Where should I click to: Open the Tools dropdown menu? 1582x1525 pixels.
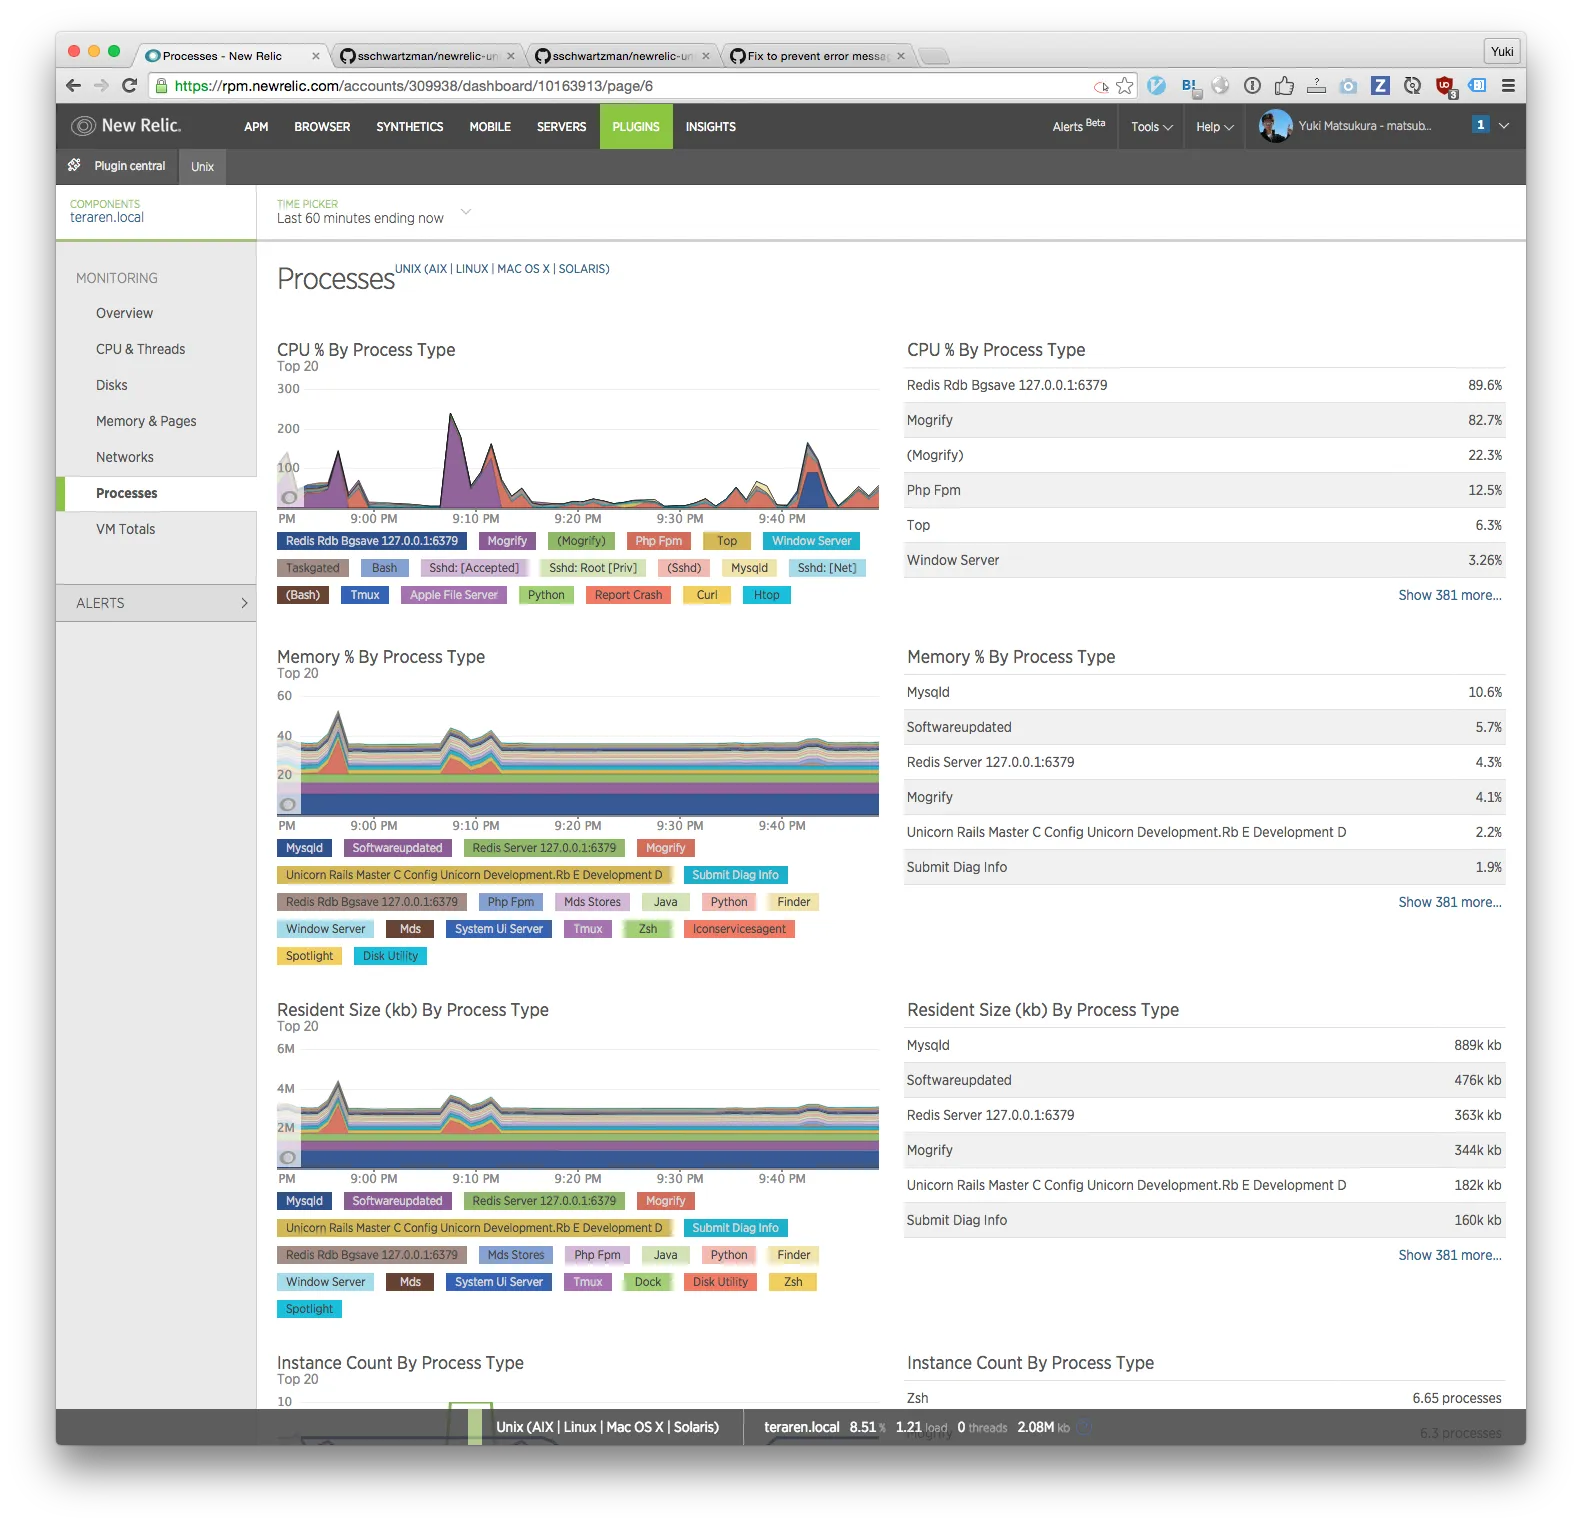[x=1151, y=127]
